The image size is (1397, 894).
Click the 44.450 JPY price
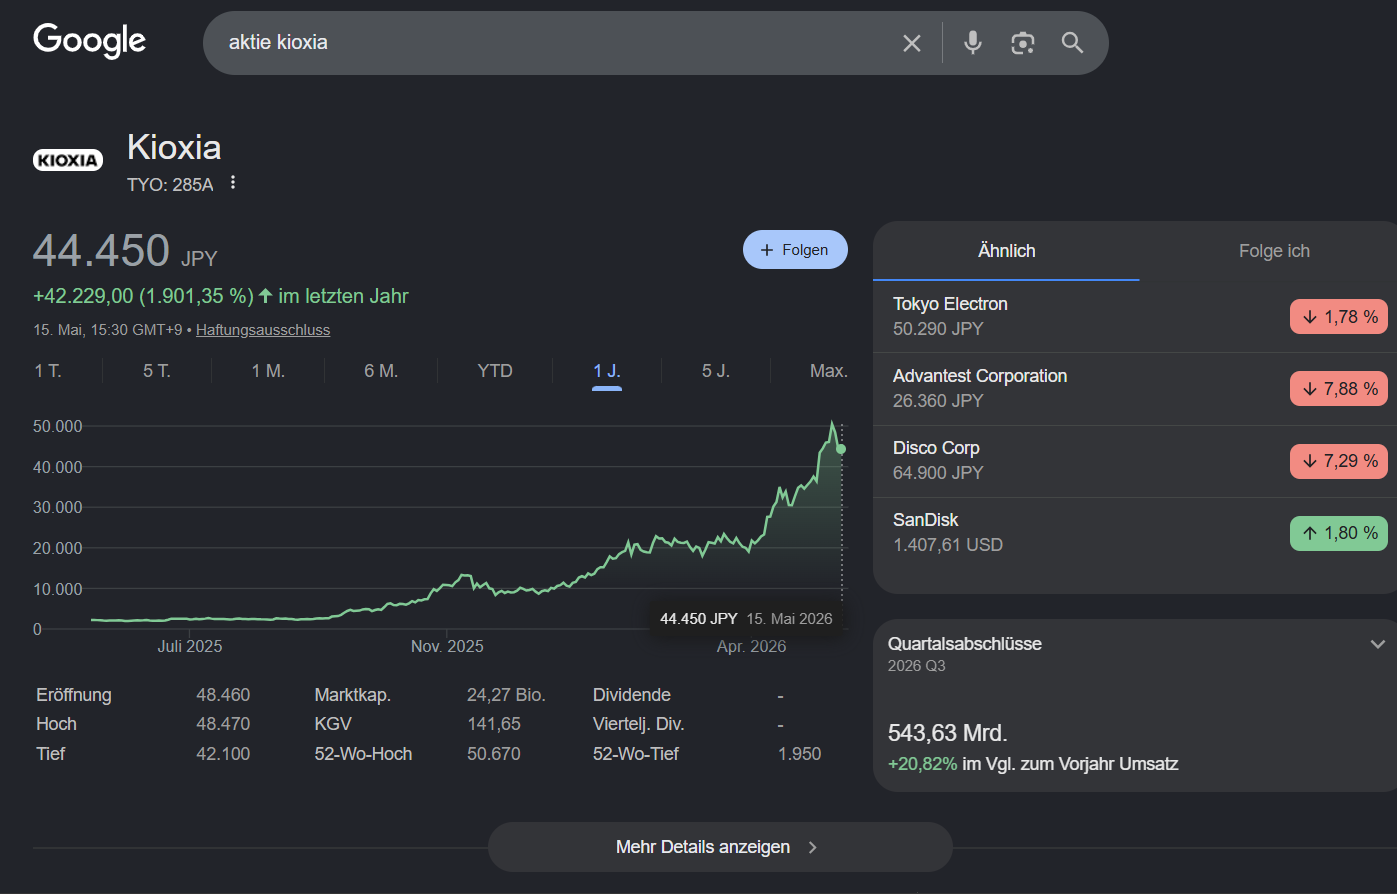coord(125,251)
